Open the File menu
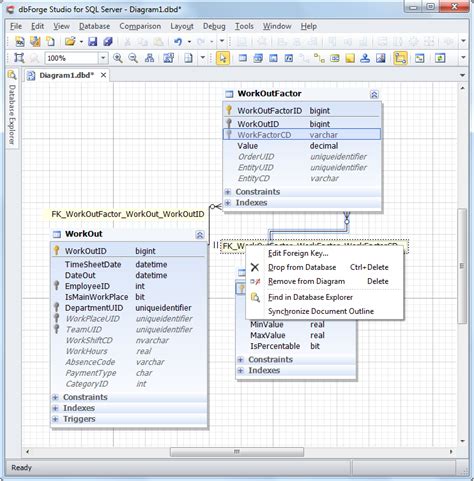This screenshot has width=474, height=481. point(16,26)
